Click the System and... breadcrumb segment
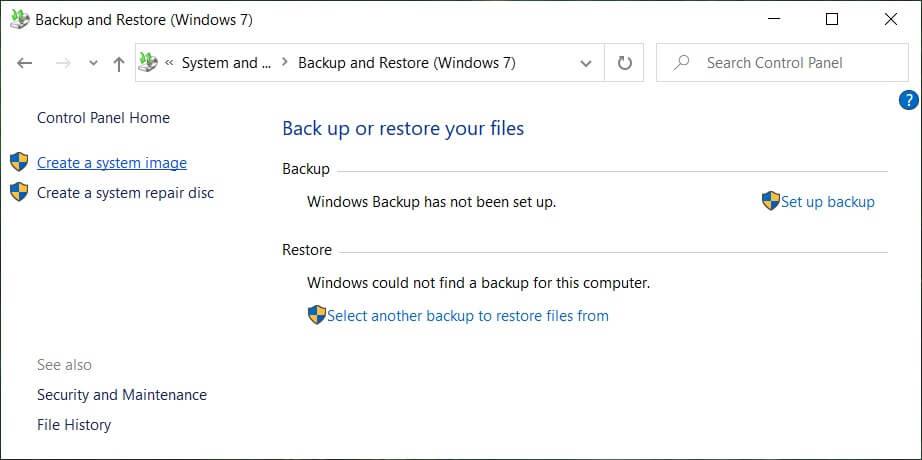Viewport: 922px width, 460px height. 226,63
